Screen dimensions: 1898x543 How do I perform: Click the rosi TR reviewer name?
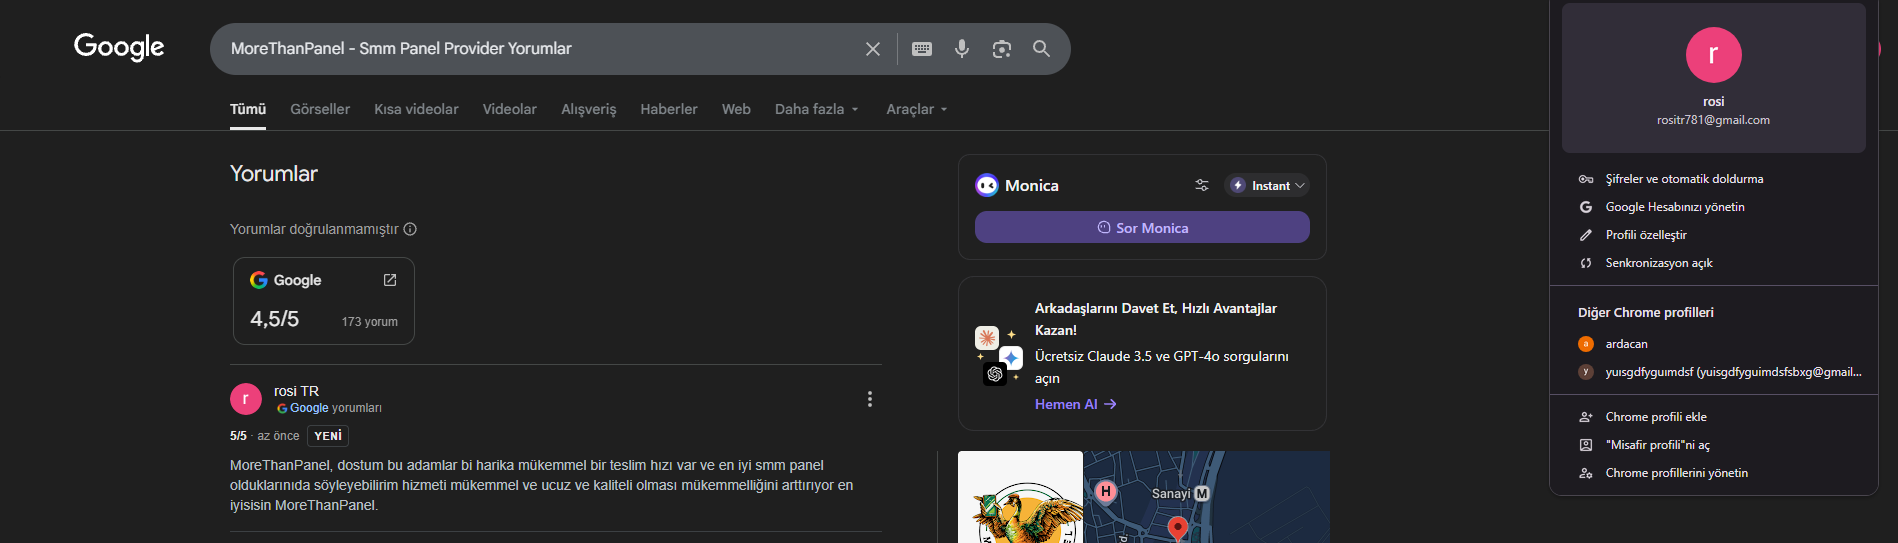click(x=296, y=391)
